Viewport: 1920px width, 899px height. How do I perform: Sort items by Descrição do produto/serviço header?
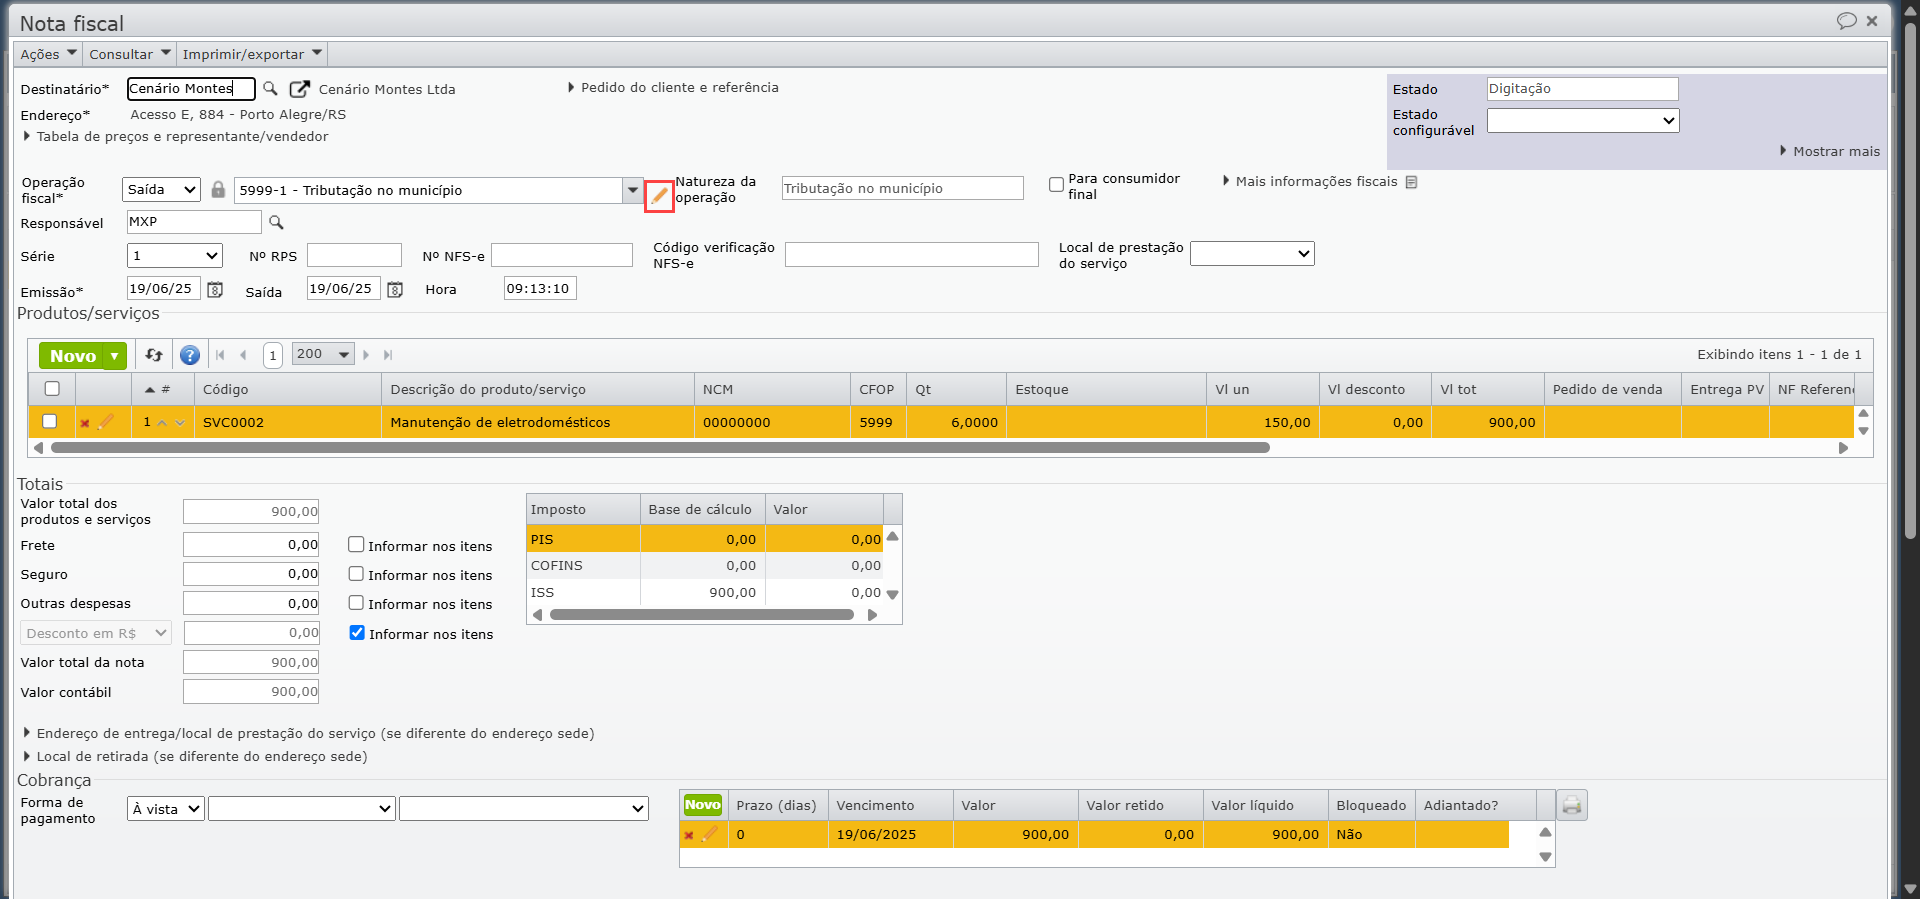538,389
